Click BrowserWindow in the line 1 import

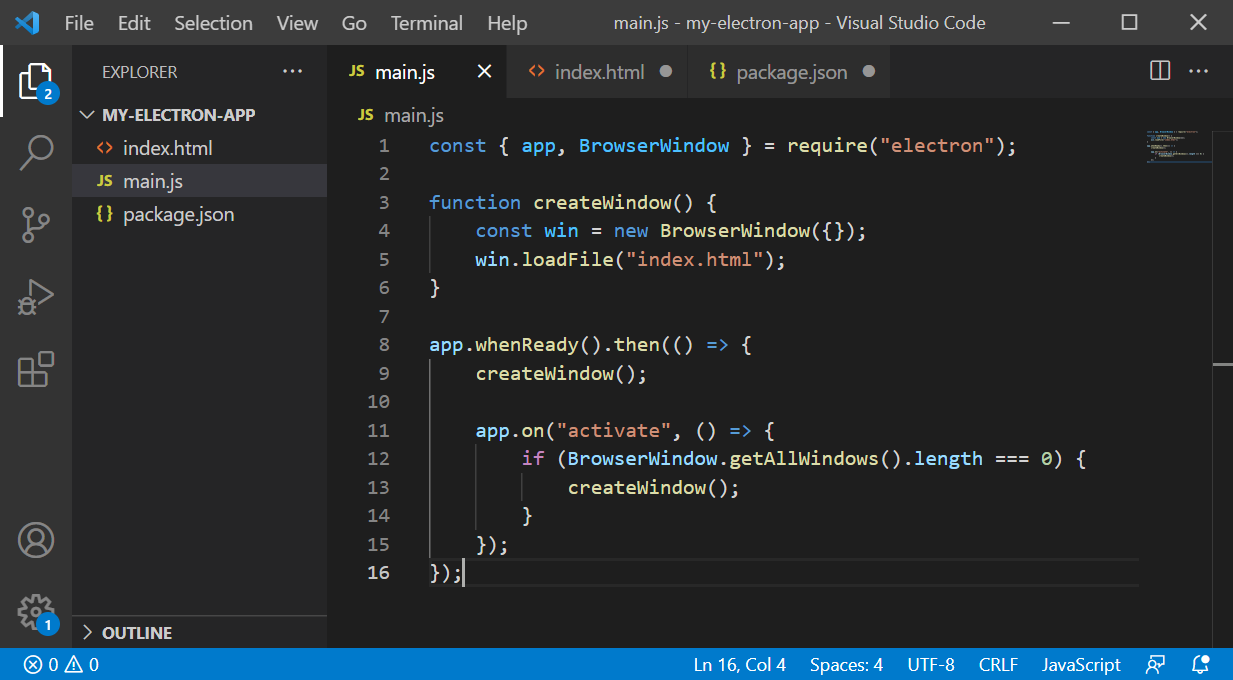(654, 146)
